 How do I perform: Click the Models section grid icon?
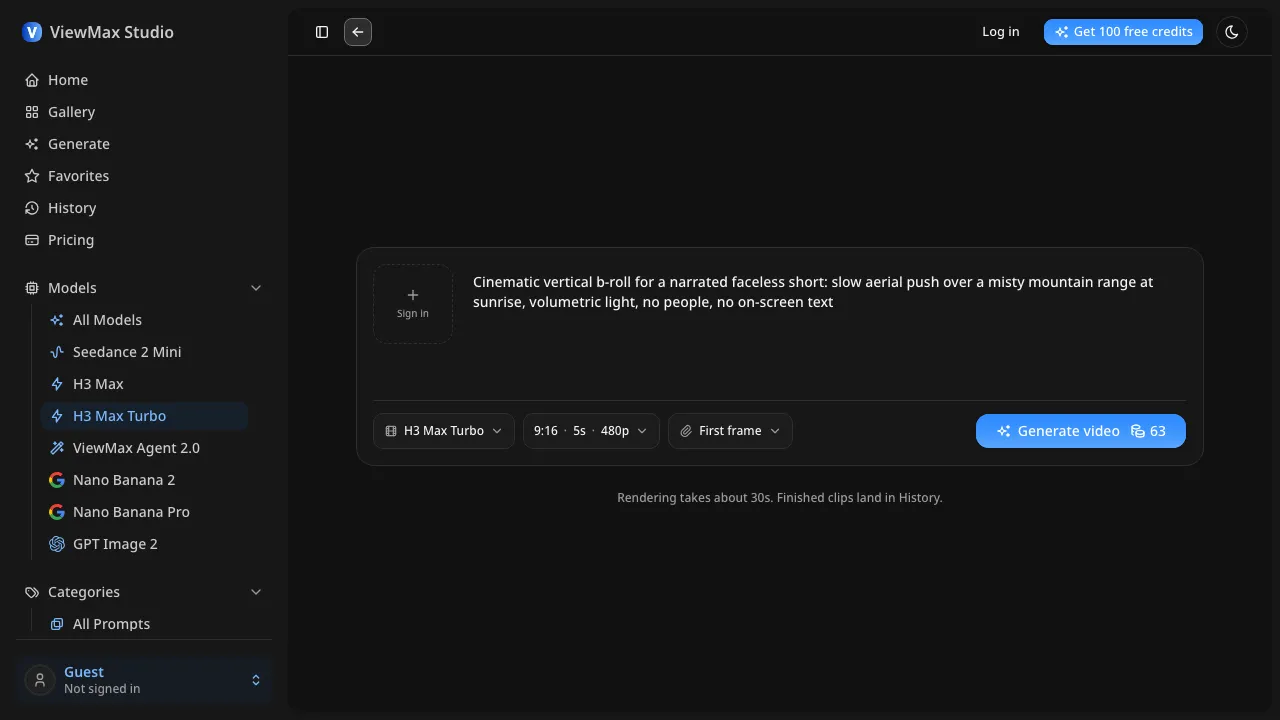(32, 288)
